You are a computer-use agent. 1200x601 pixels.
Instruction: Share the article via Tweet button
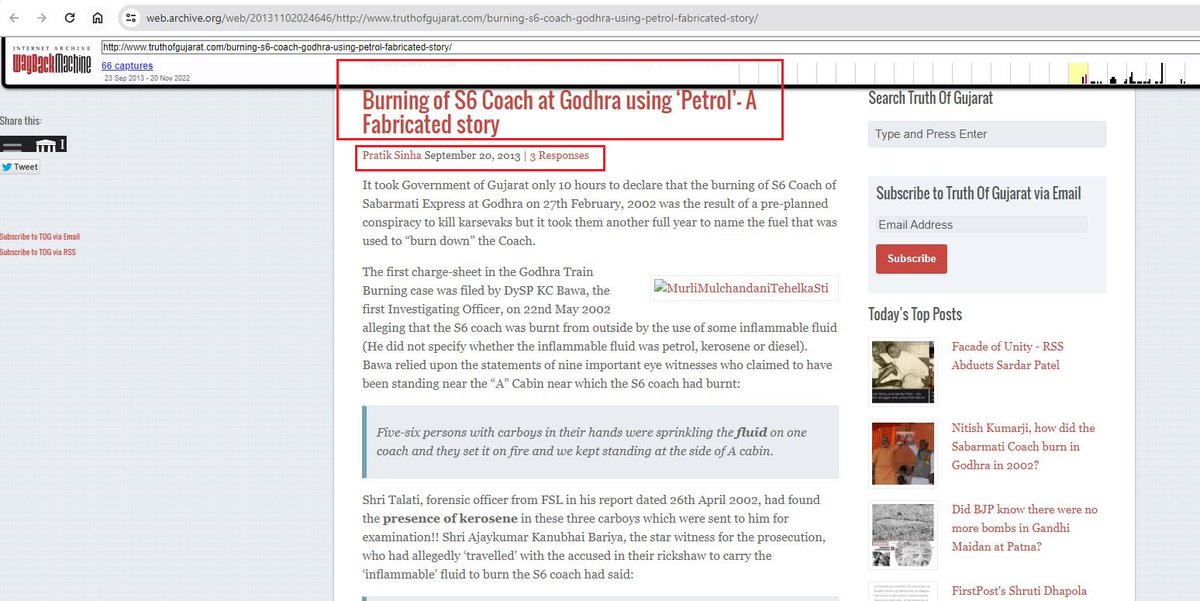[x=20, y=167]
